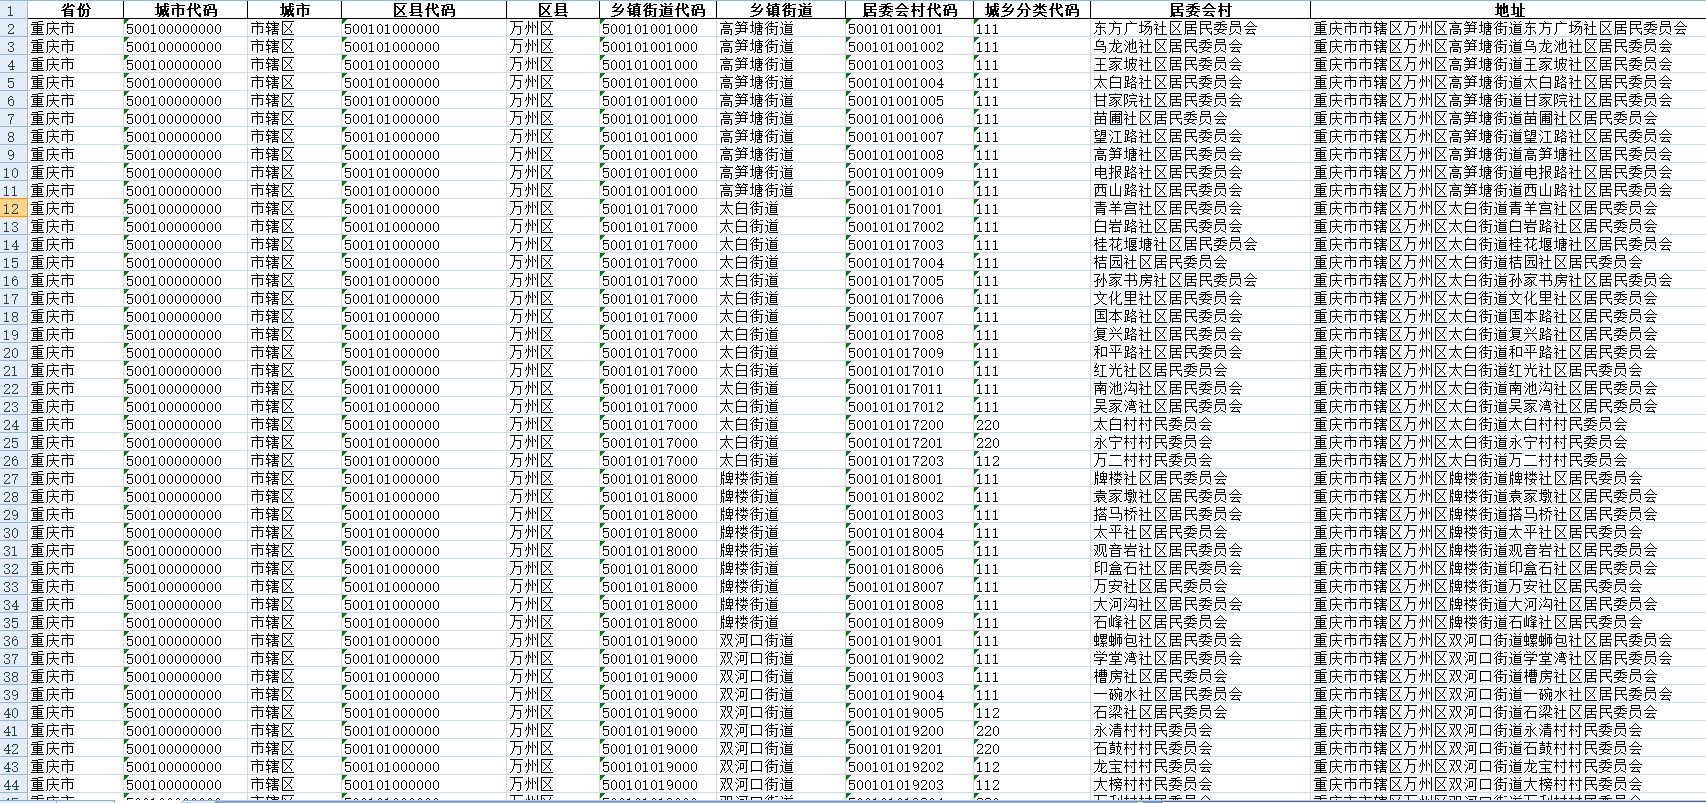Click the 乡镇街道代码 header cell
Viewport: 1706px width, 803px height.
pos(657,10)
